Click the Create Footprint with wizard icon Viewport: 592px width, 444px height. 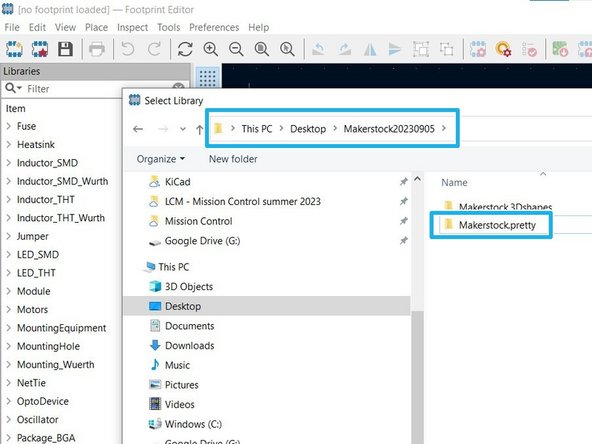40,49
